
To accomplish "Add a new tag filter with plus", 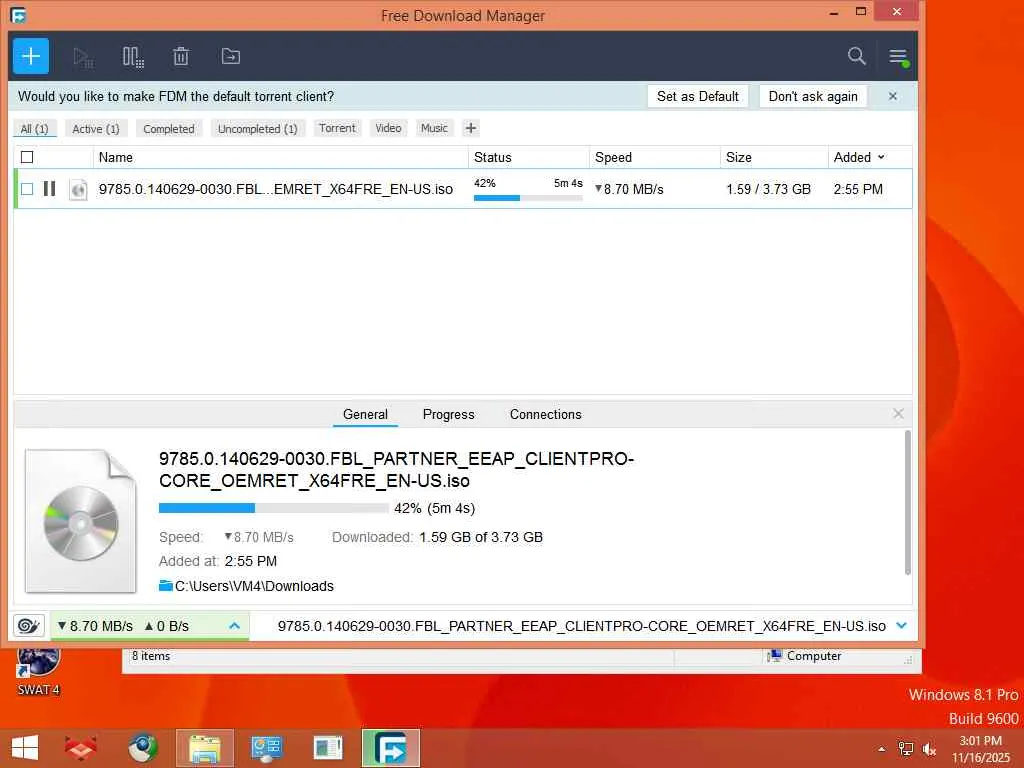I will pyautogui.click(x=471, y=128).
